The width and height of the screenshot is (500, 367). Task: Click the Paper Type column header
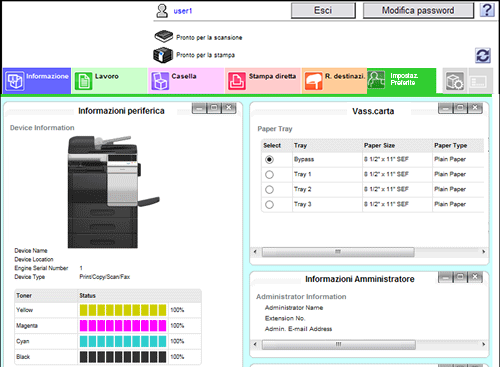(x=450, y=145)
